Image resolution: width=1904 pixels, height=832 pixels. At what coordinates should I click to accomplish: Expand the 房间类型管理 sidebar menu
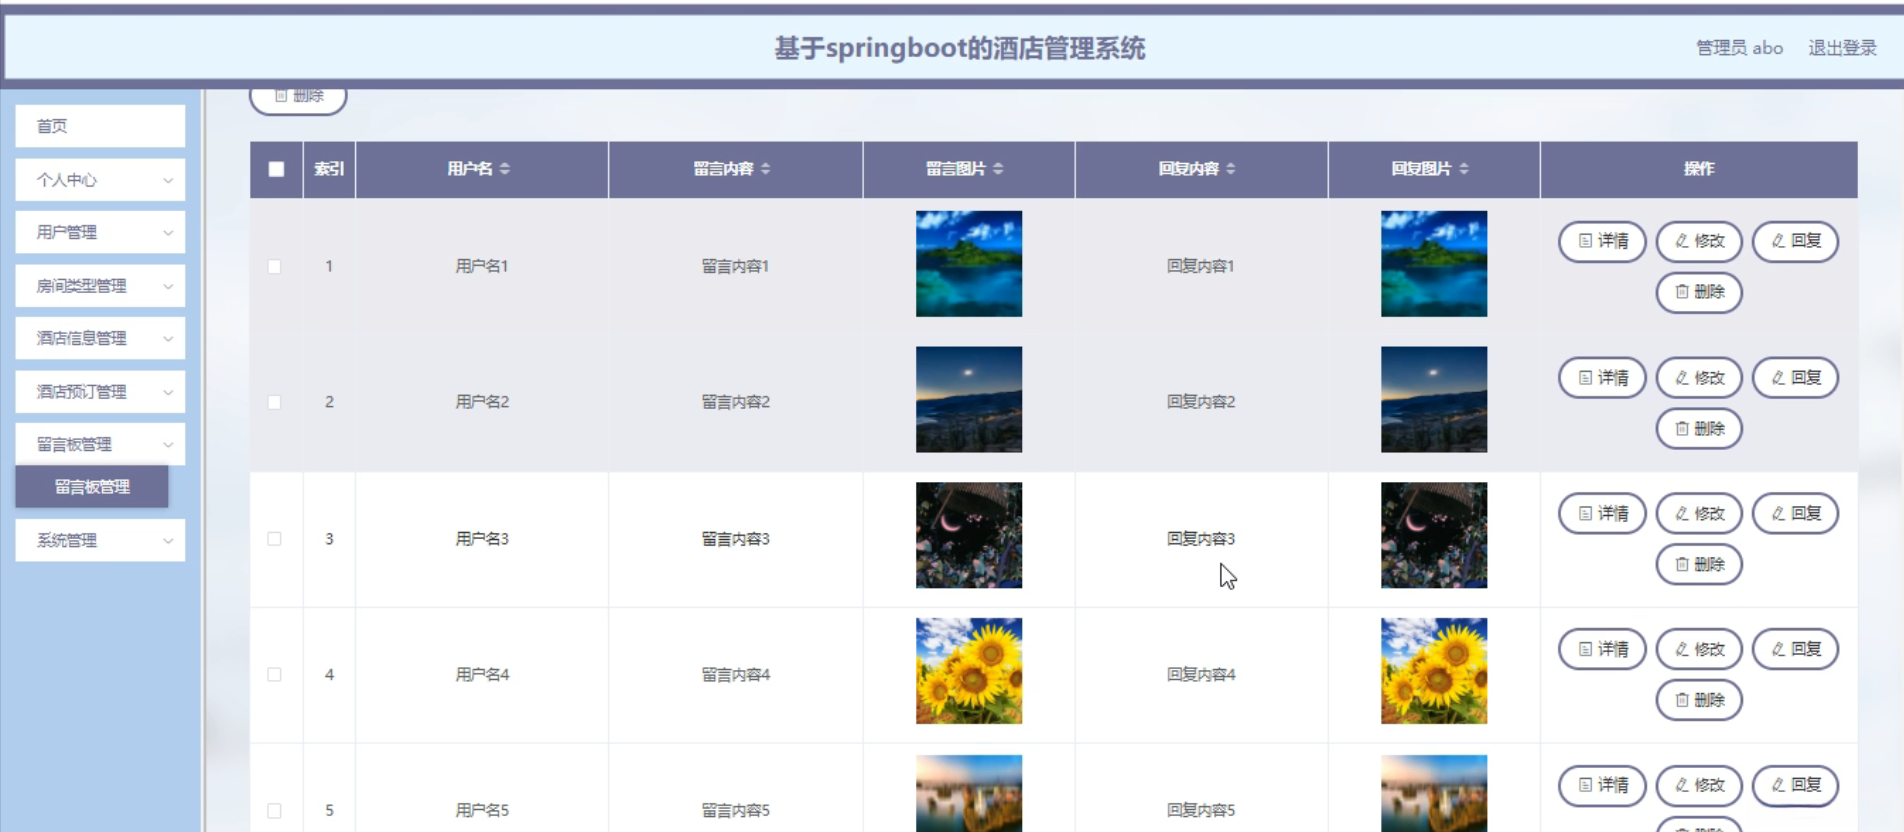tap(100, 286)
